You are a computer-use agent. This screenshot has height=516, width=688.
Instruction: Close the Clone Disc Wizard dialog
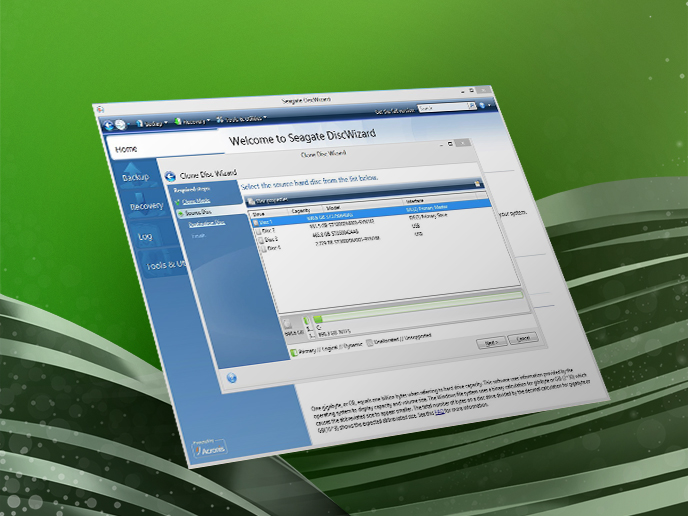tap(462, 143)
